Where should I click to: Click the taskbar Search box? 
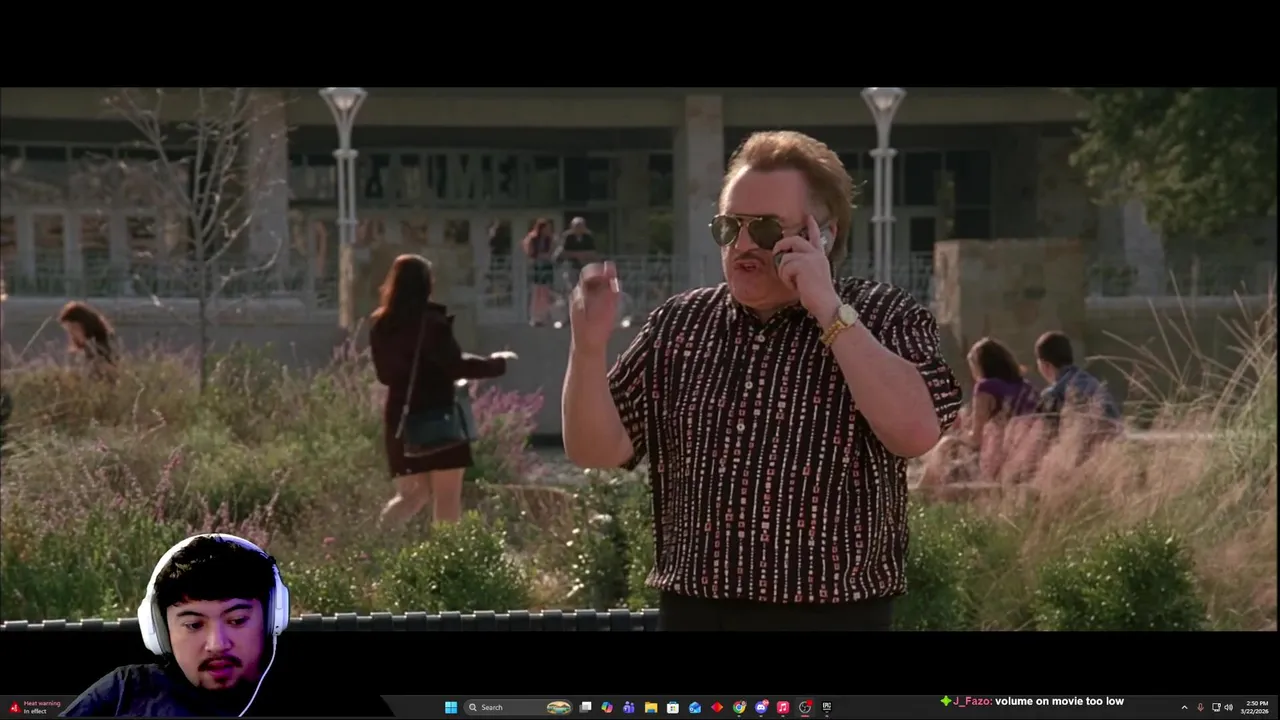tap(518, 707)
